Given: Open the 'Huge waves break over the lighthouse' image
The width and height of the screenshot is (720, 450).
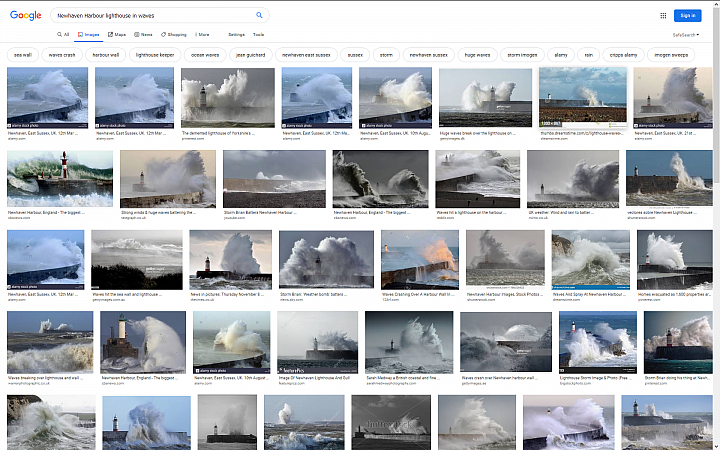Looking at the screenshot, I should coord(485,98).
